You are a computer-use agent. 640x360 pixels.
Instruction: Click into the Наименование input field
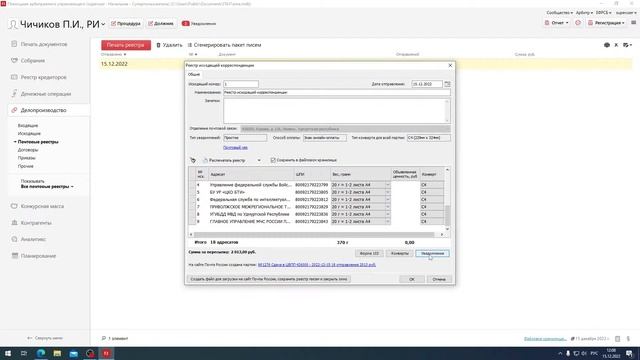pyautogui.click(x=337, y=93)
